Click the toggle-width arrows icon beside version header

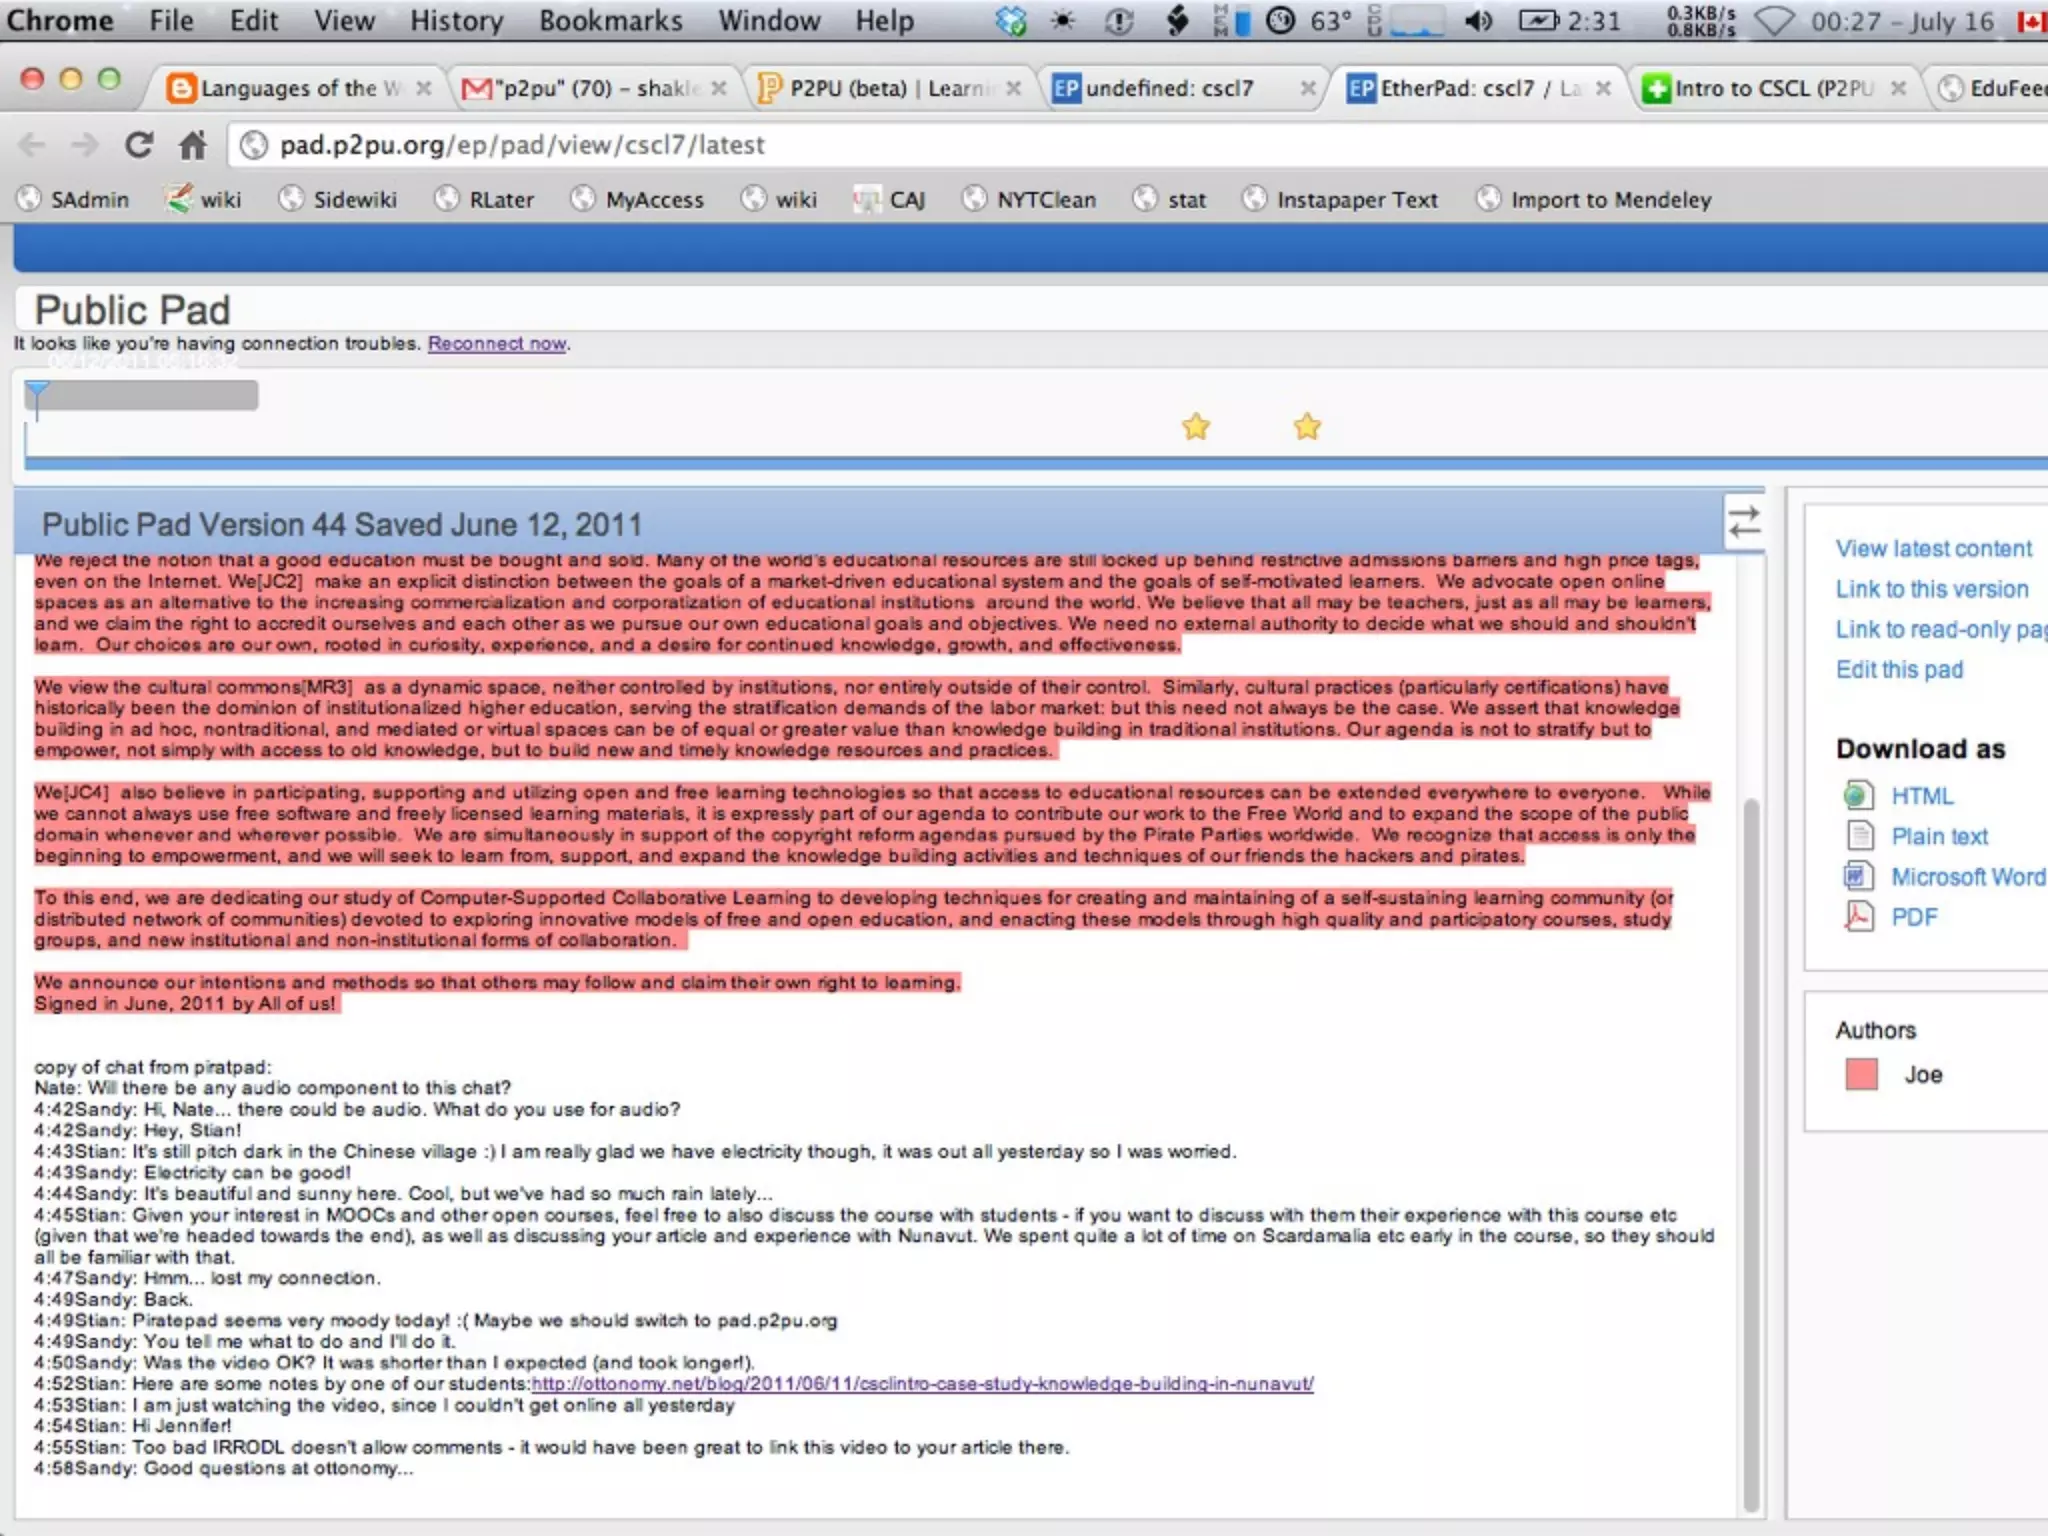(x=1744, y=522)
